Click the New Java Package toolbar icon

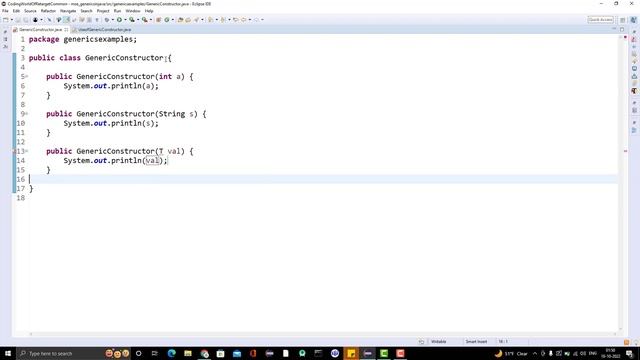point(159,20)
